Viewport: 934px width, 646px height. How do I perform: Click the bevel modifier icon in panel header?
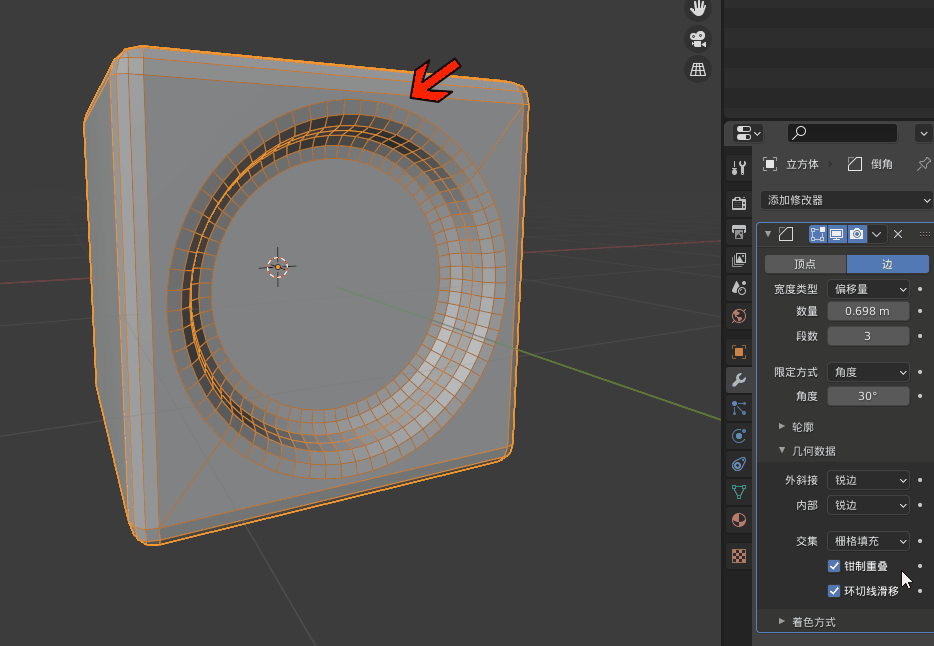[786, 234]
